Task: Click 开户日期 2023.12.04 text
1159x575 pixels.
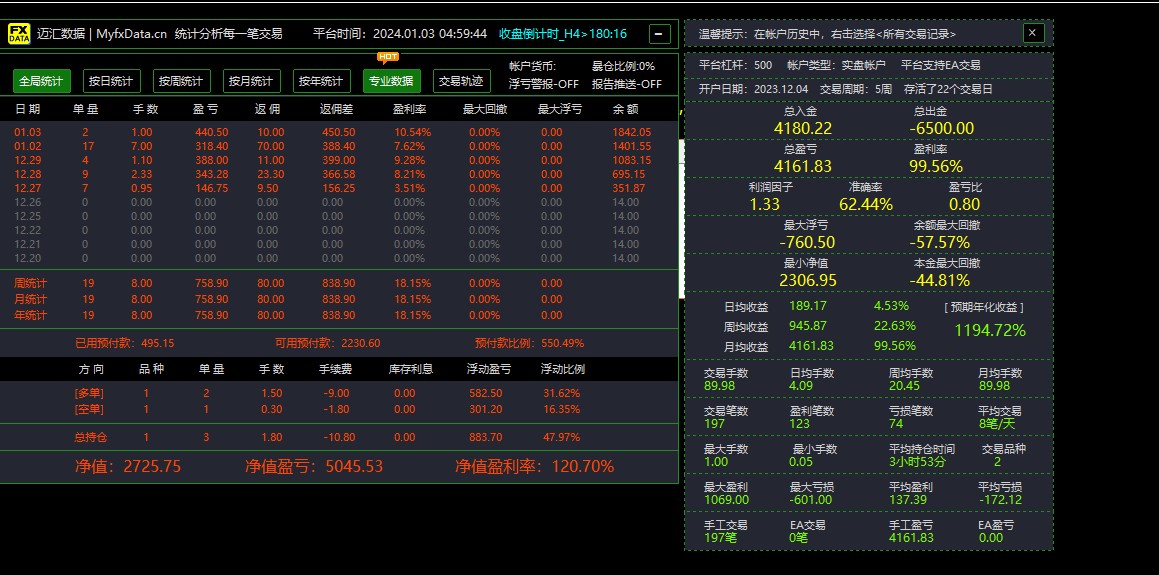Action: [753, 89]
